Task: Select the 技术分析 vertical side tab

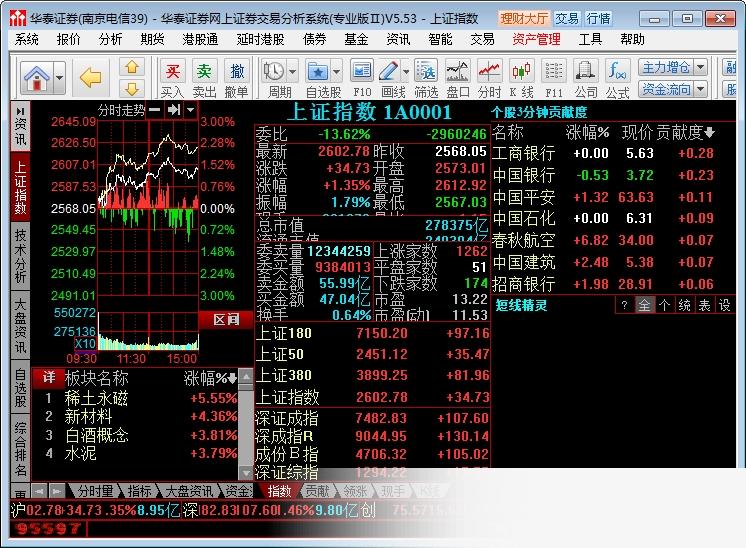Action: coord(20,255)
